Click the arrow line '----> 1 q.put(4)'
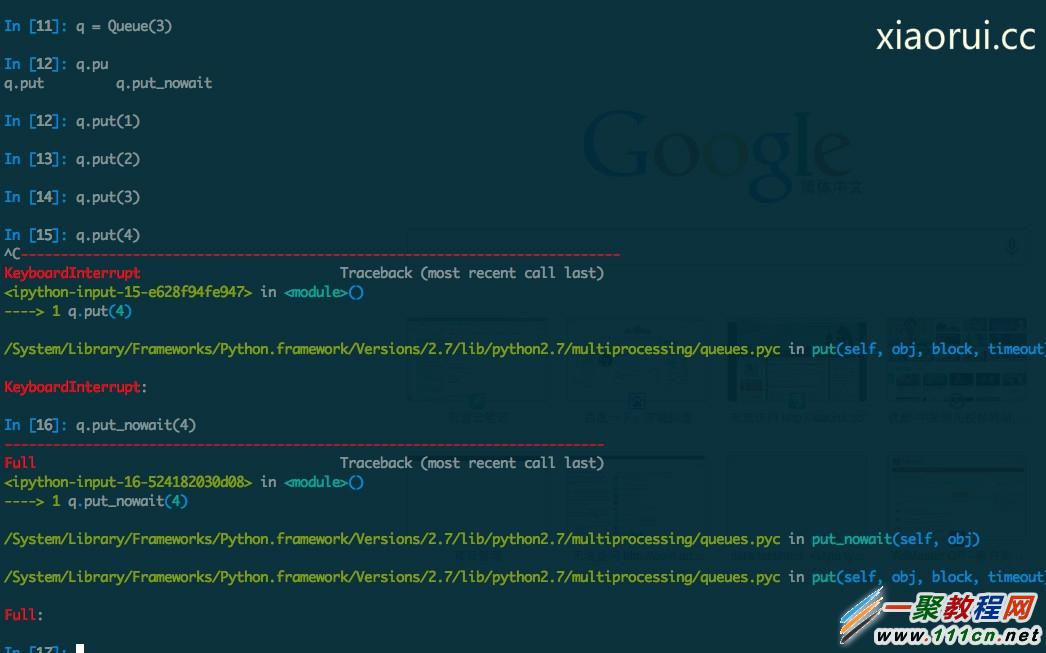 68,311
